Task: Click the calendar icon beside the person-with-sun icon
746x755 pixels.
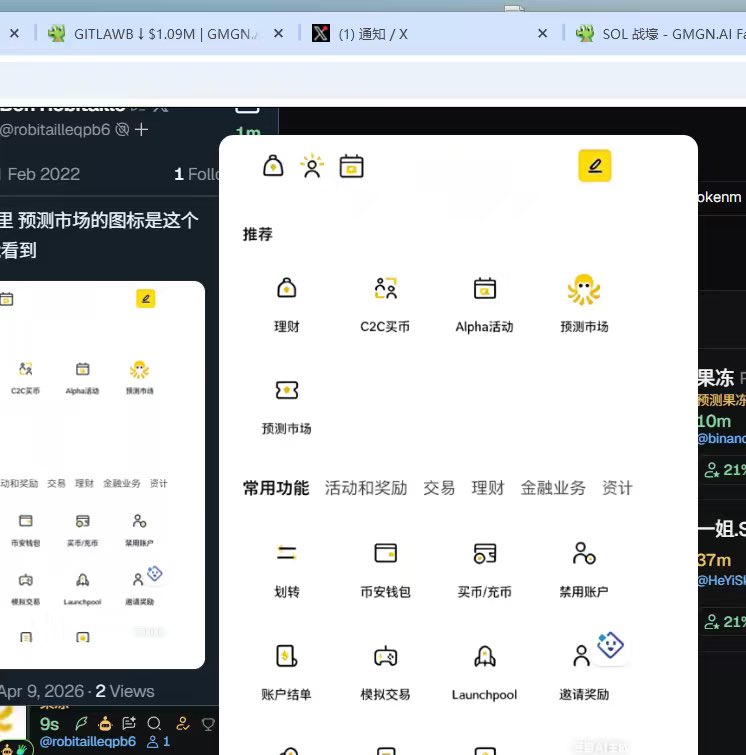Action: click(x=352, y=166)
